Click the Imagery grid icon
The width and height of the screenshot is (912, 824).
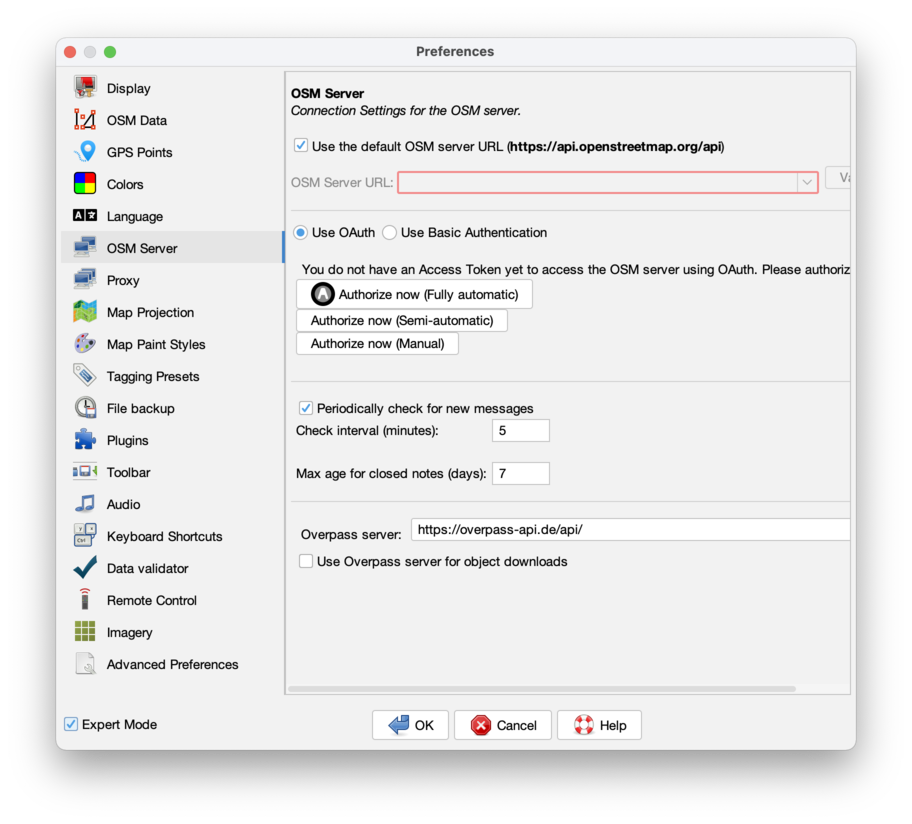85,632
